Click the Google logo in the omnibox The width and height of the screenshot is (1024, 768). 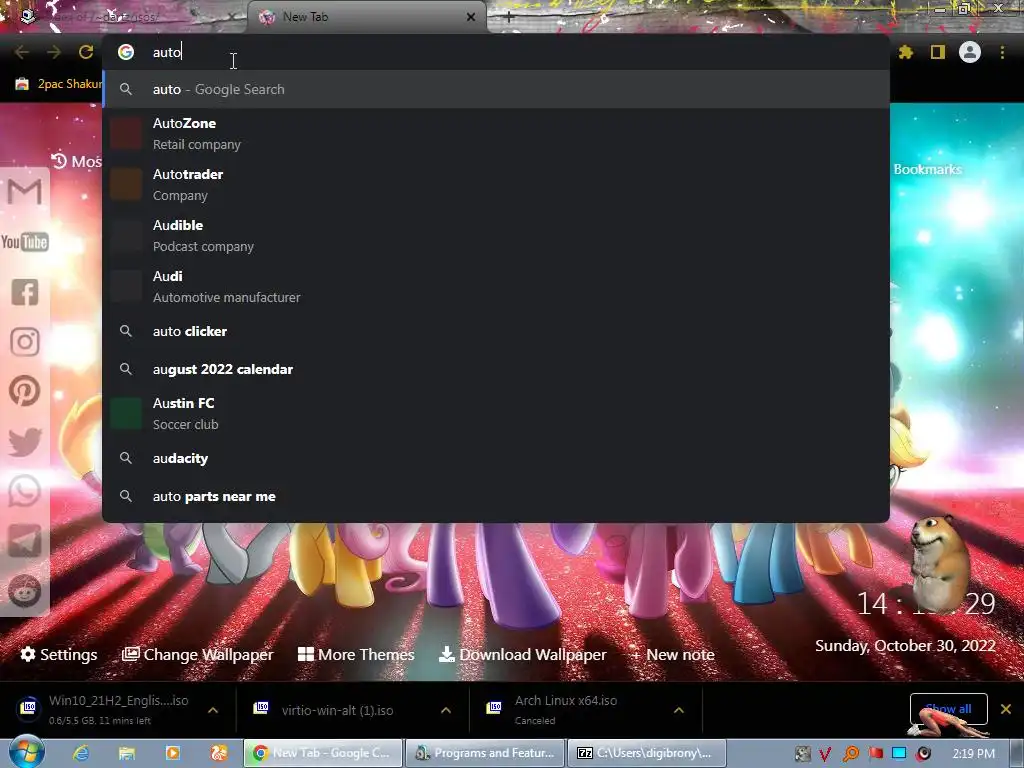coord(126,52)
